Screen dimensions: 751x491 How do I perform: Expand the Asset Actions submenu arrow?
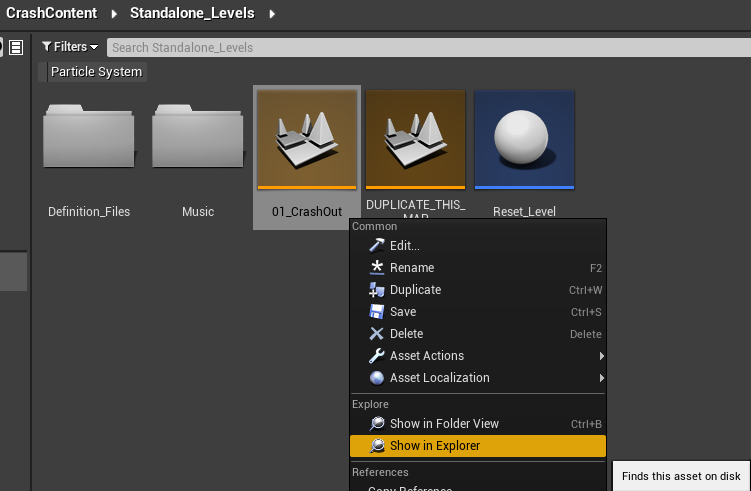click(x=602, y=356)
